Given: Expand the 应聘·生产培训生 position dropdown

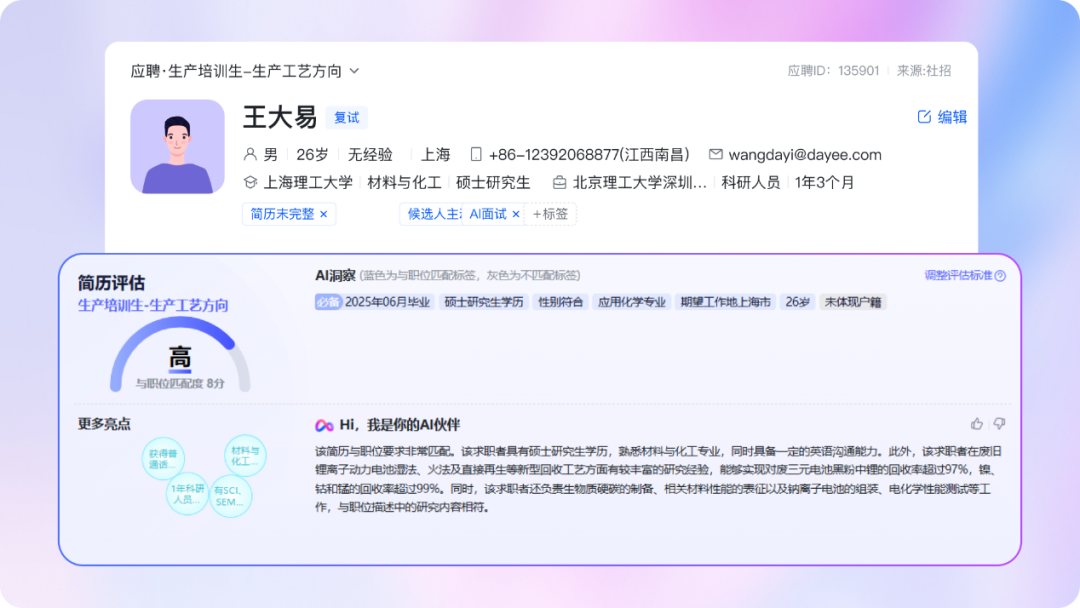Looking at the screenshot, I should pyautogui.click(x=354, y=71).
